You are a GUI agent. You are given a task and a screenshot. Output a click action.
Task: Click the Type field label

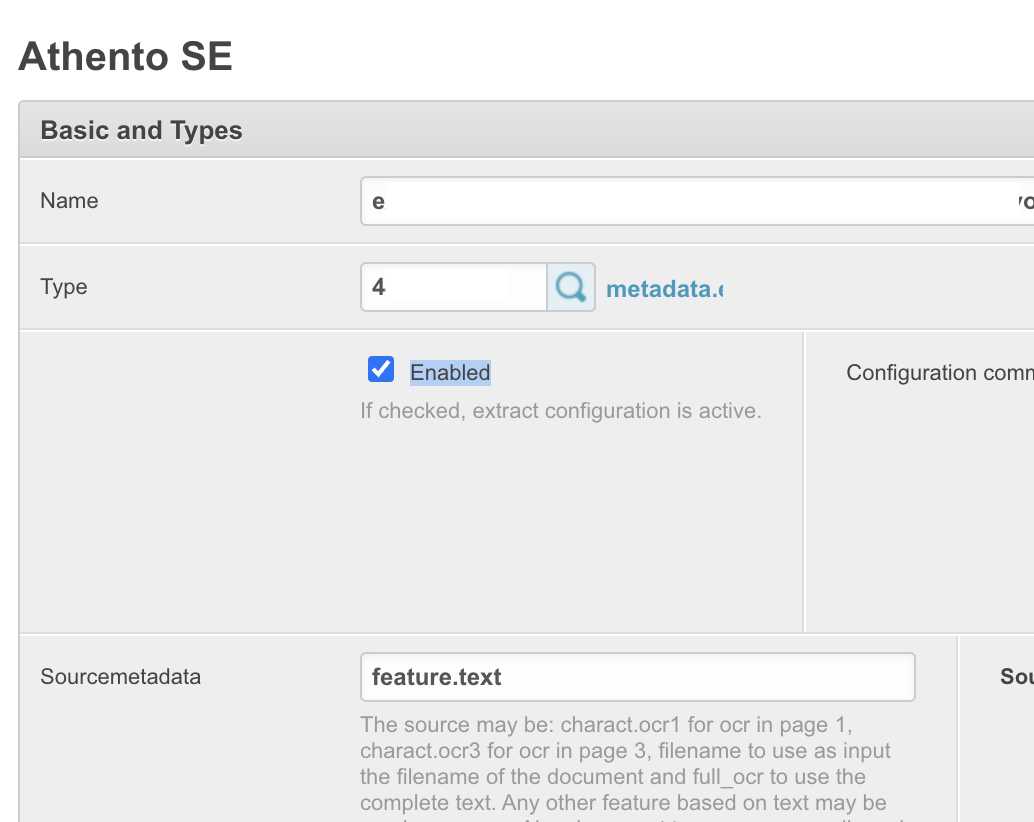click(x=64, y=287)
